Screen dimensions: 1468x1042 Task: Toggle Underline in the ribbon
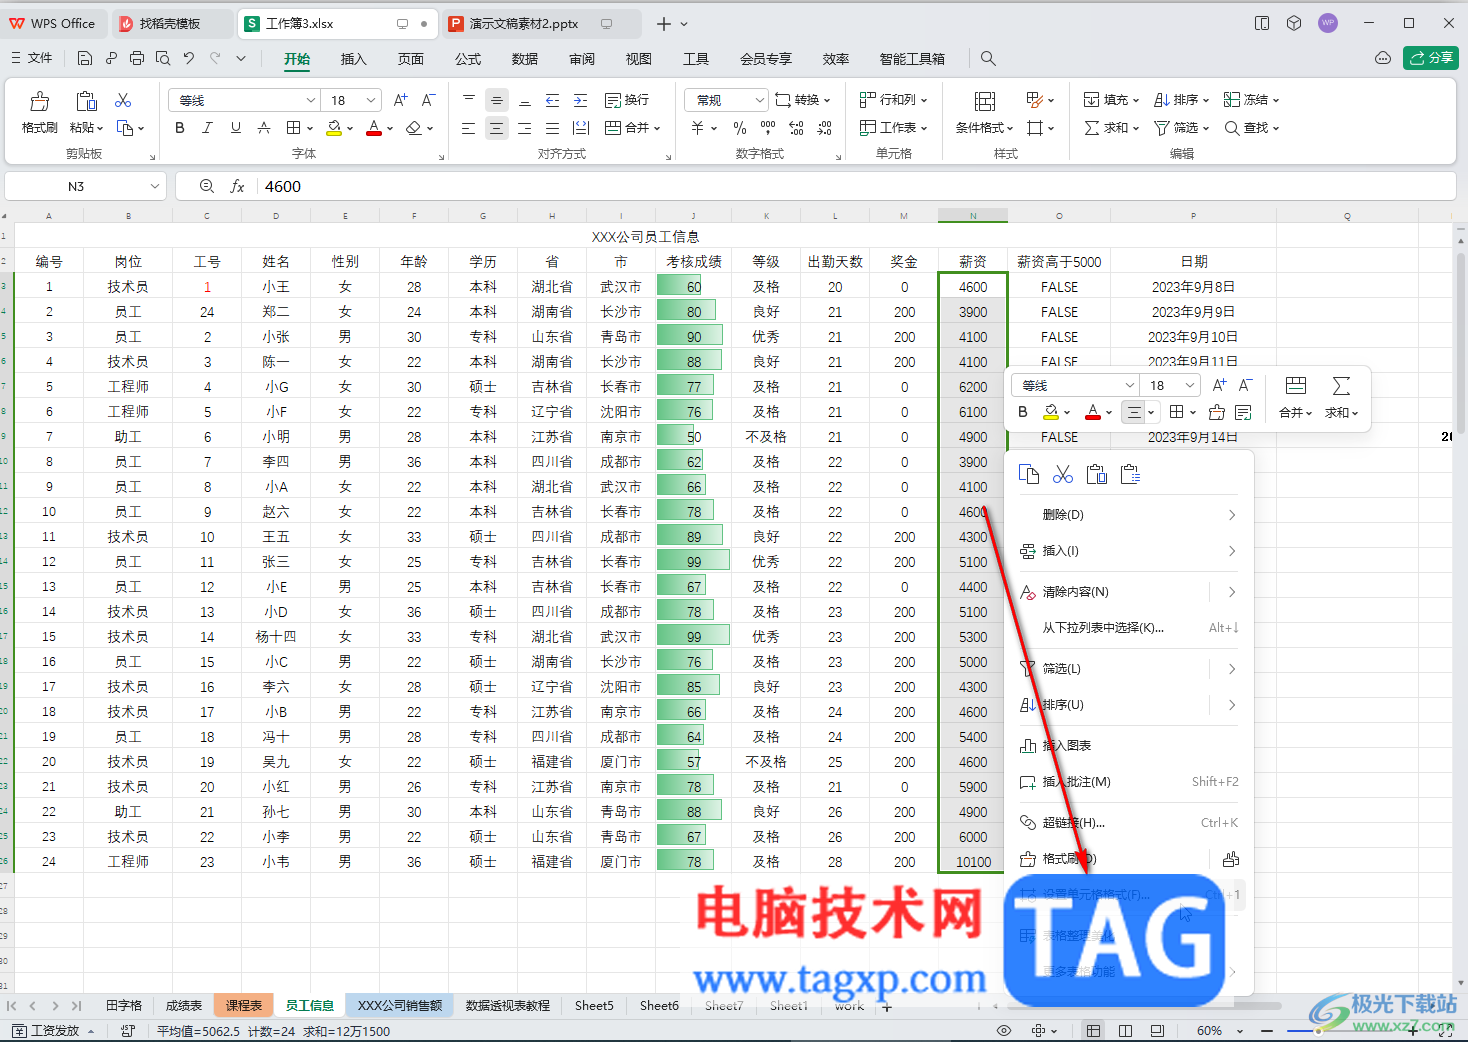(x=236, y=128)
